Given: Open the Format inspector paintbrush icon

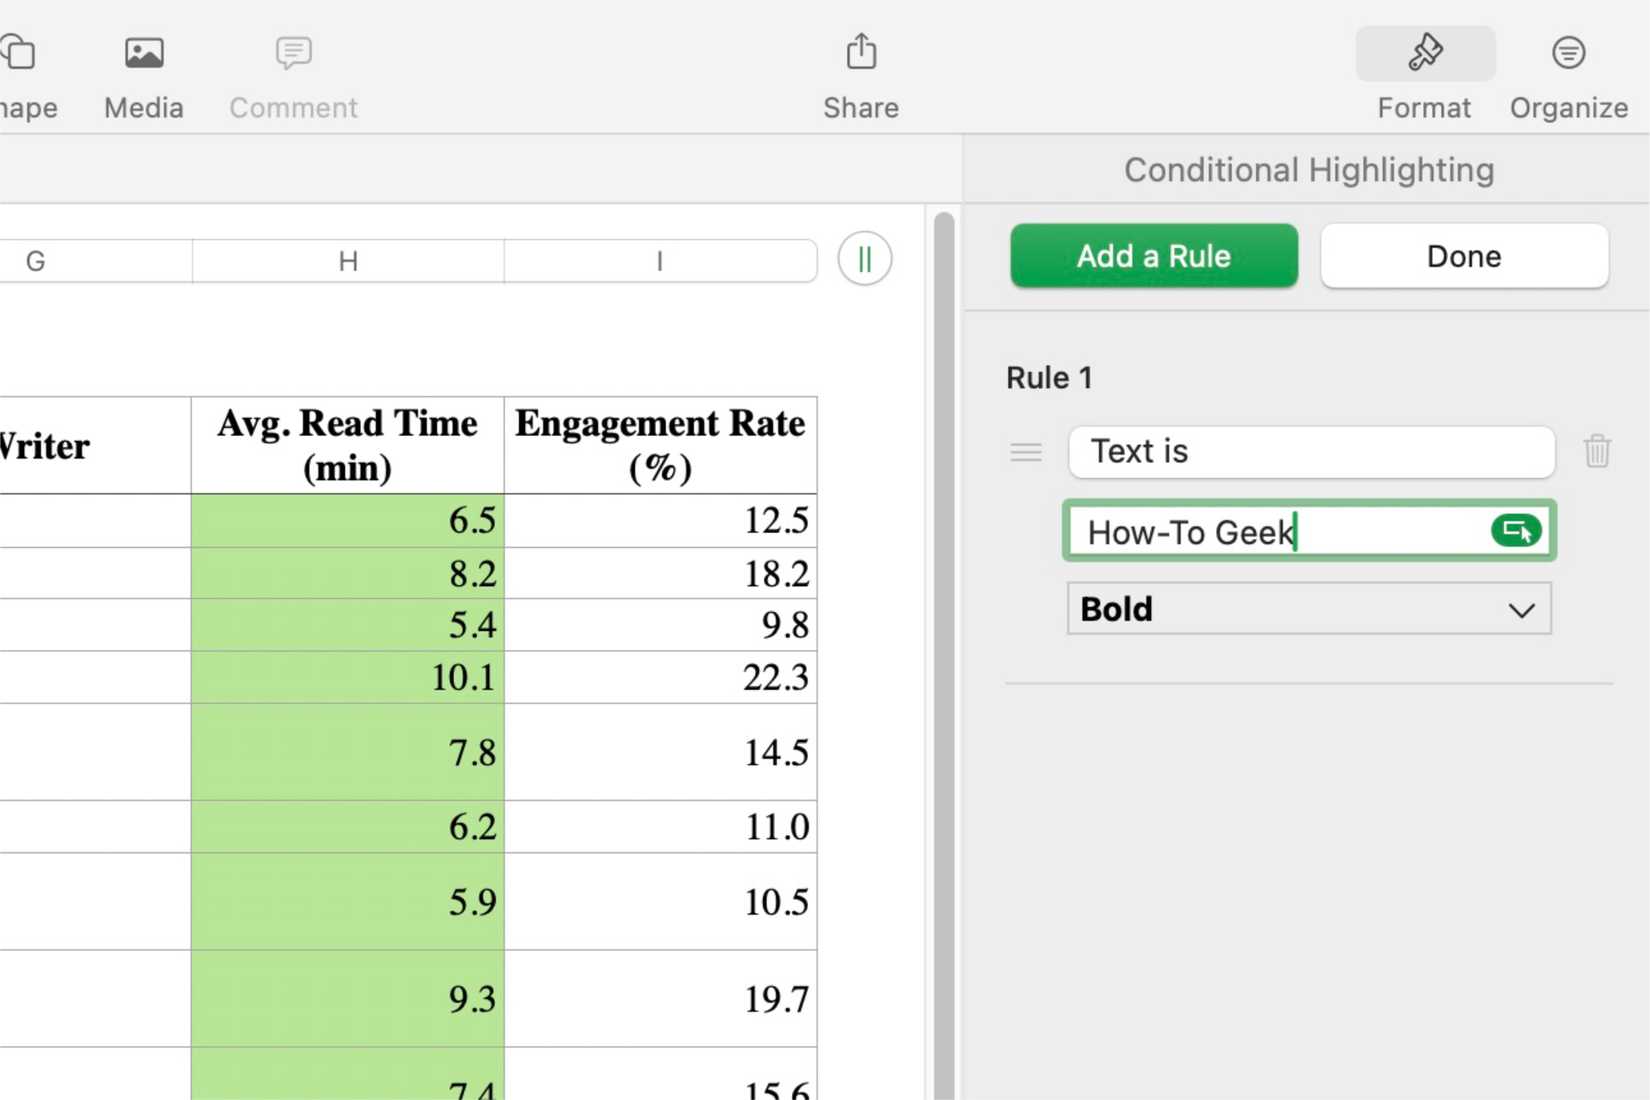Looking at the screenshot, I should 1425,53.
